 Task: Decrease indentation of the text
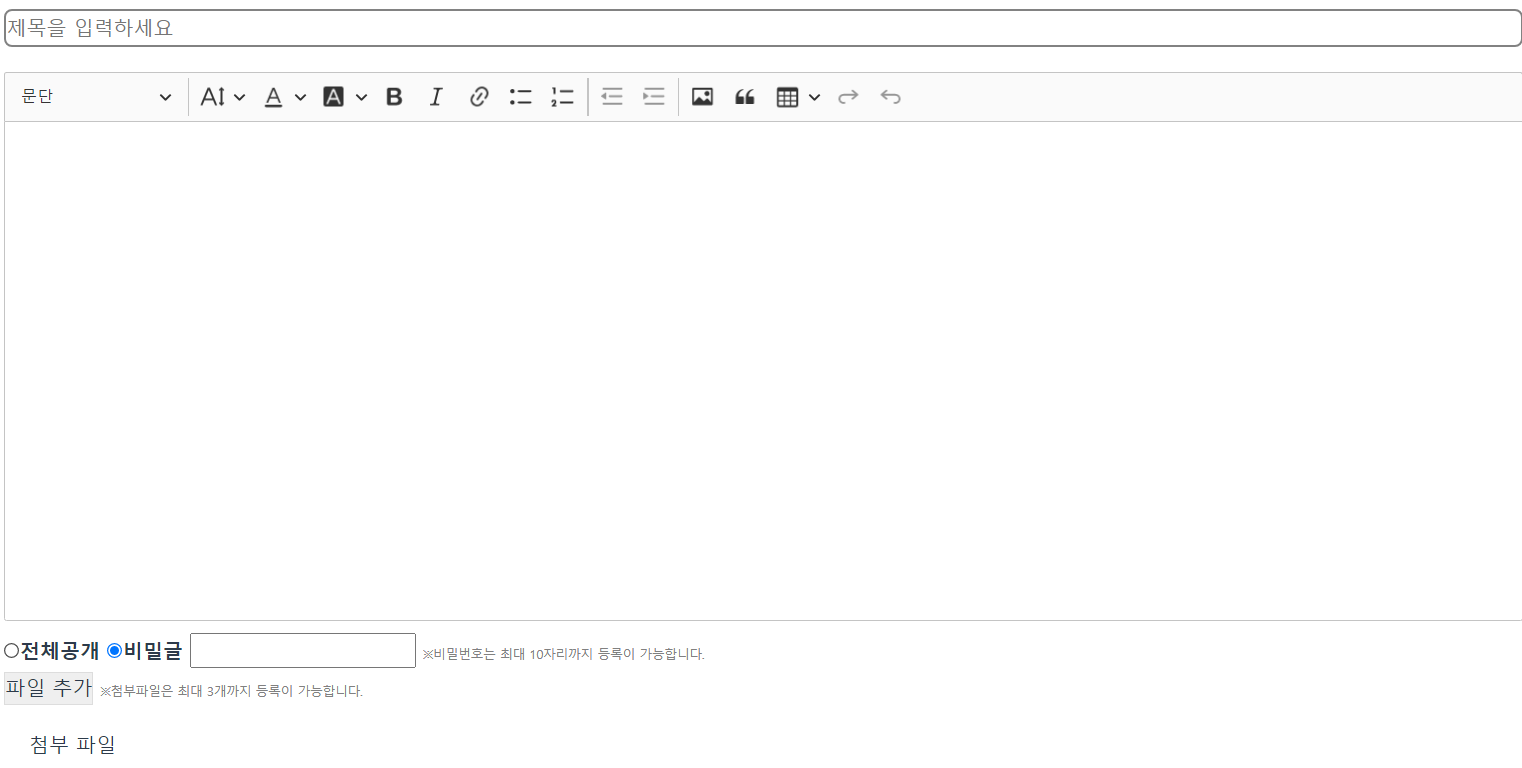click(611, 96)
